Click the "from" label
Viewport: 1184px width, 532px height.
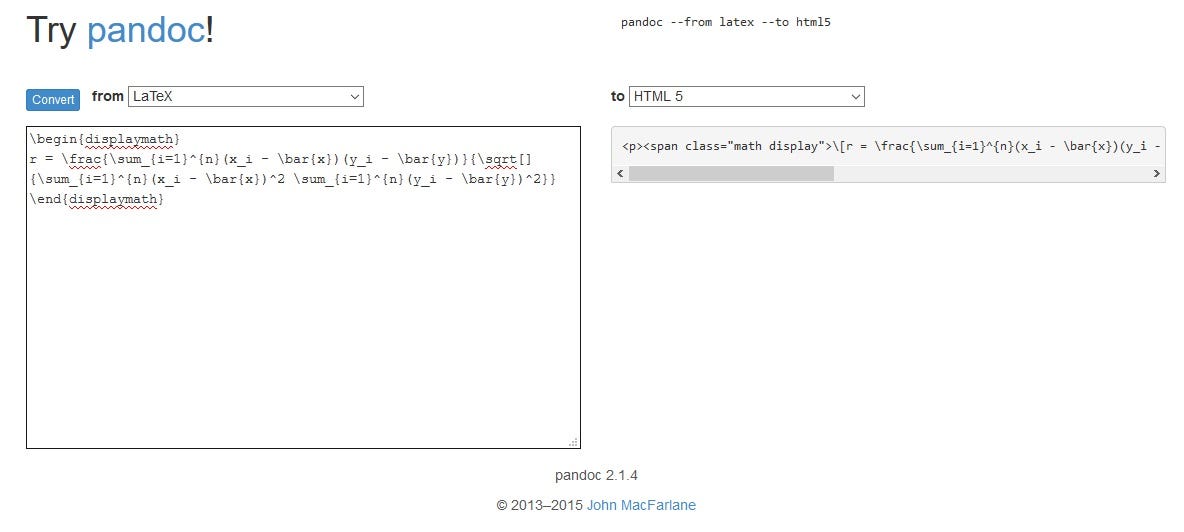pos(107,96)
